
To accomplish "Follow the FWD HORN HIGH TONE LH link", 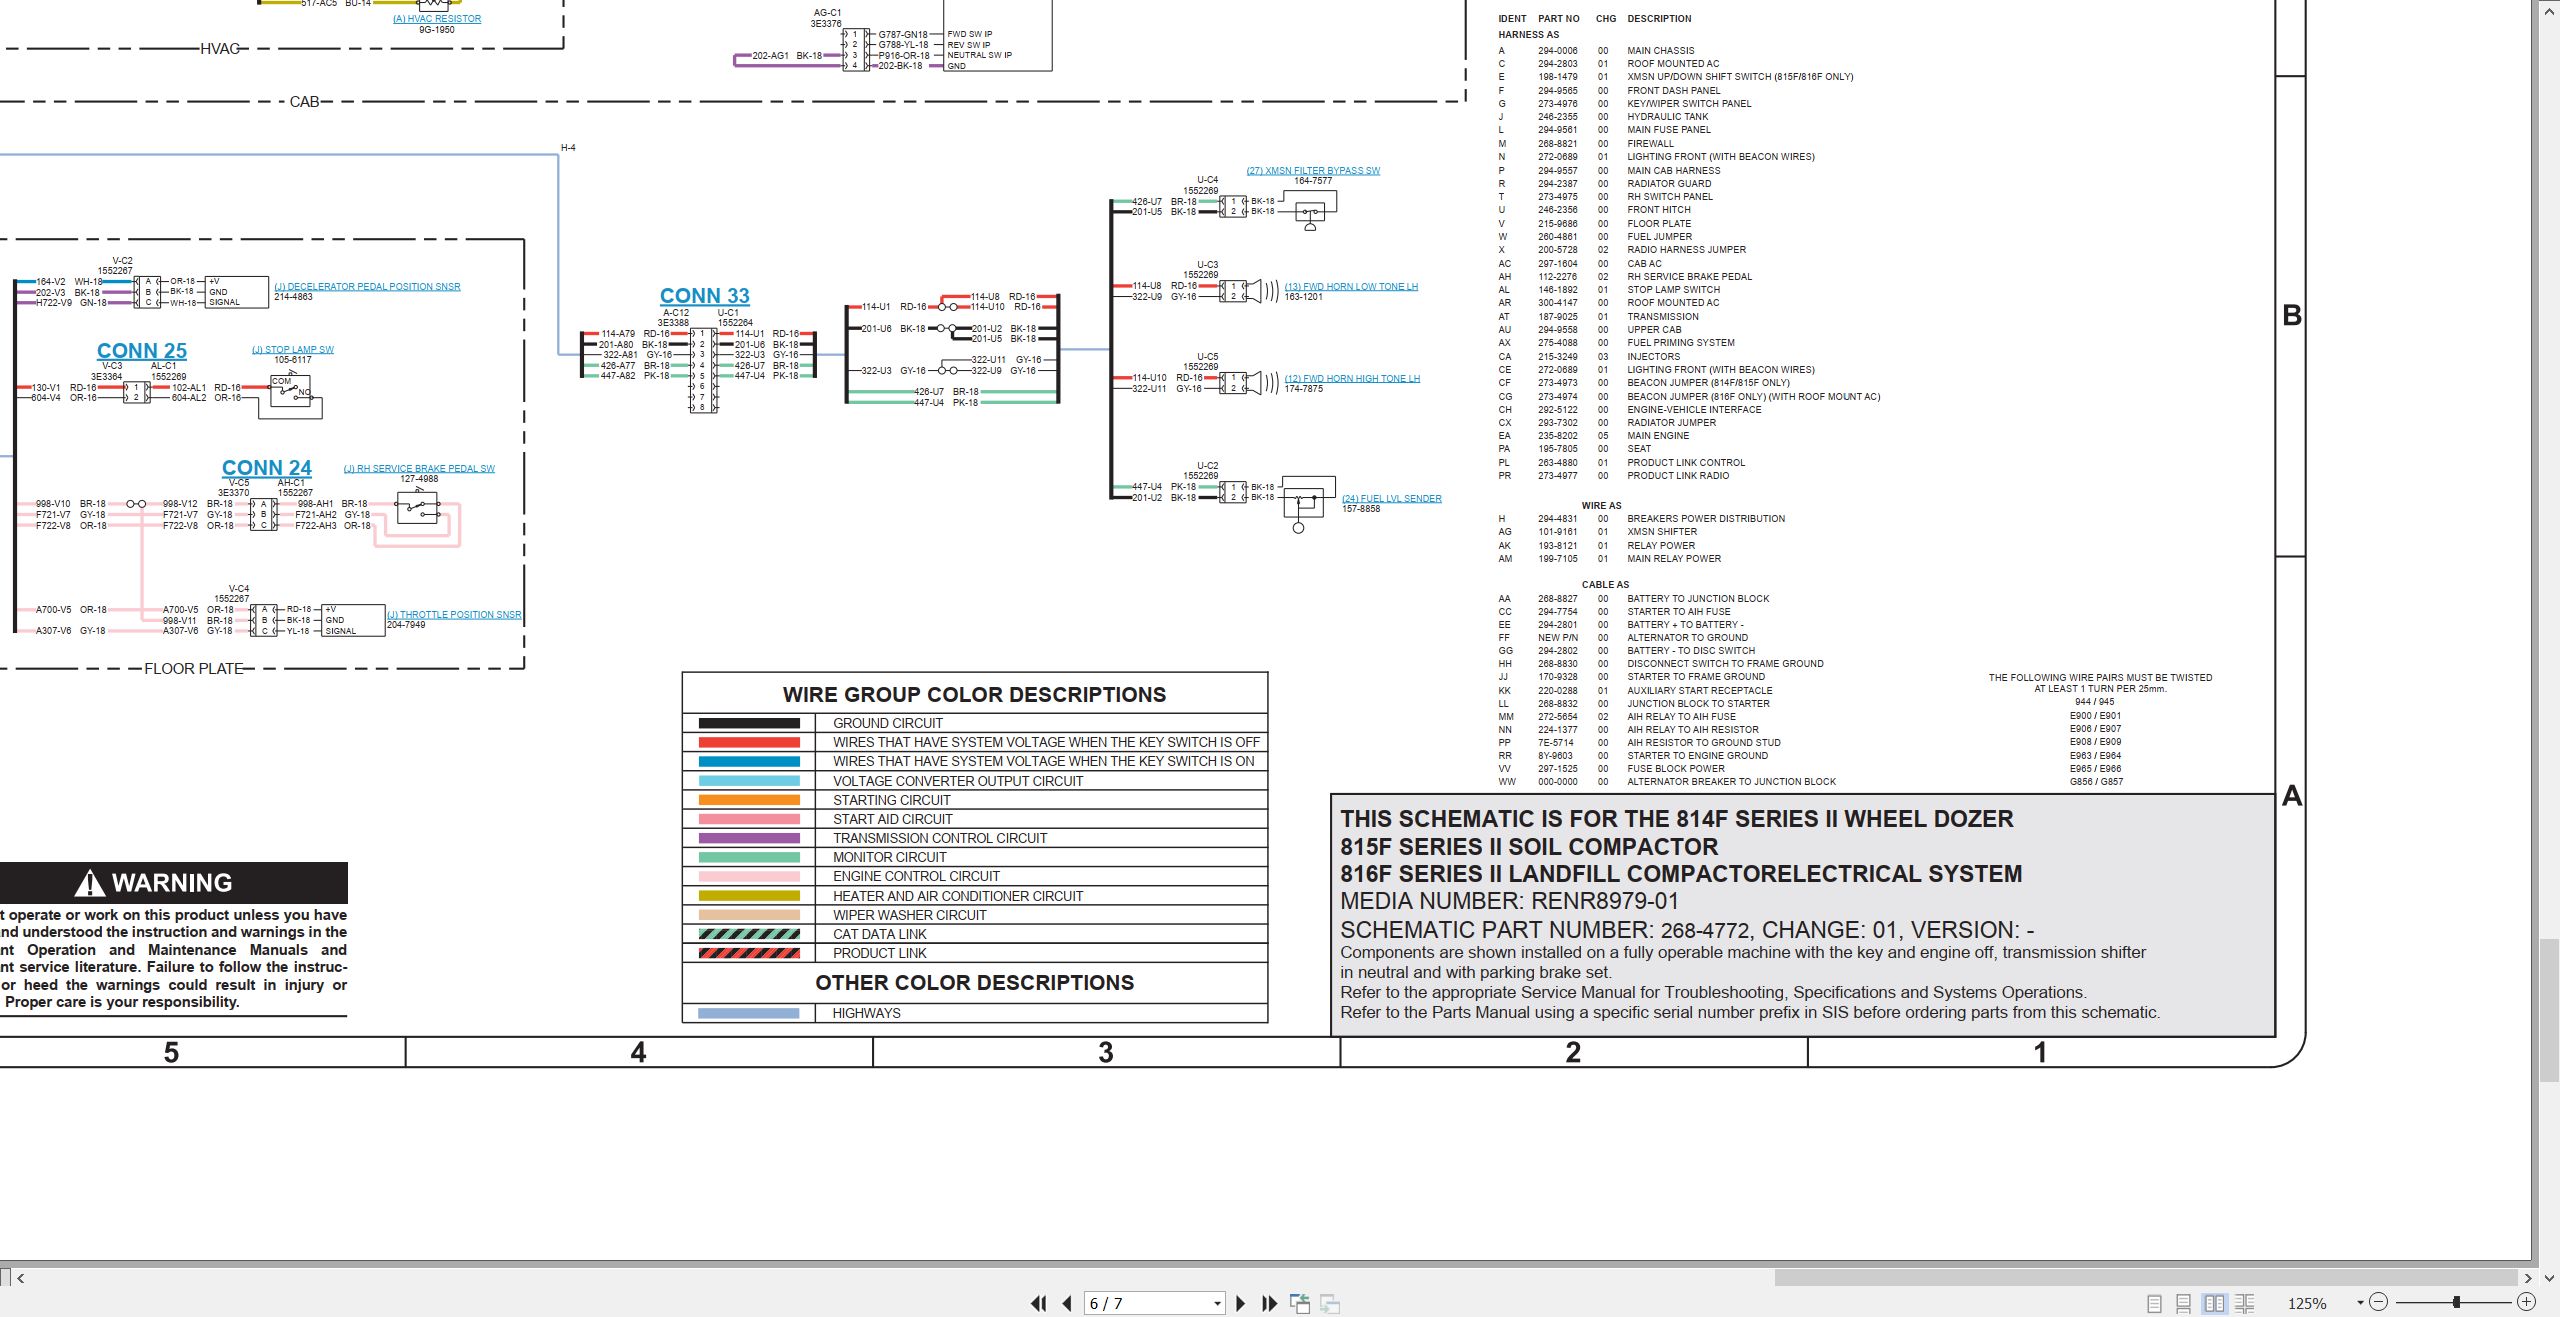I will pos(1352,379).
